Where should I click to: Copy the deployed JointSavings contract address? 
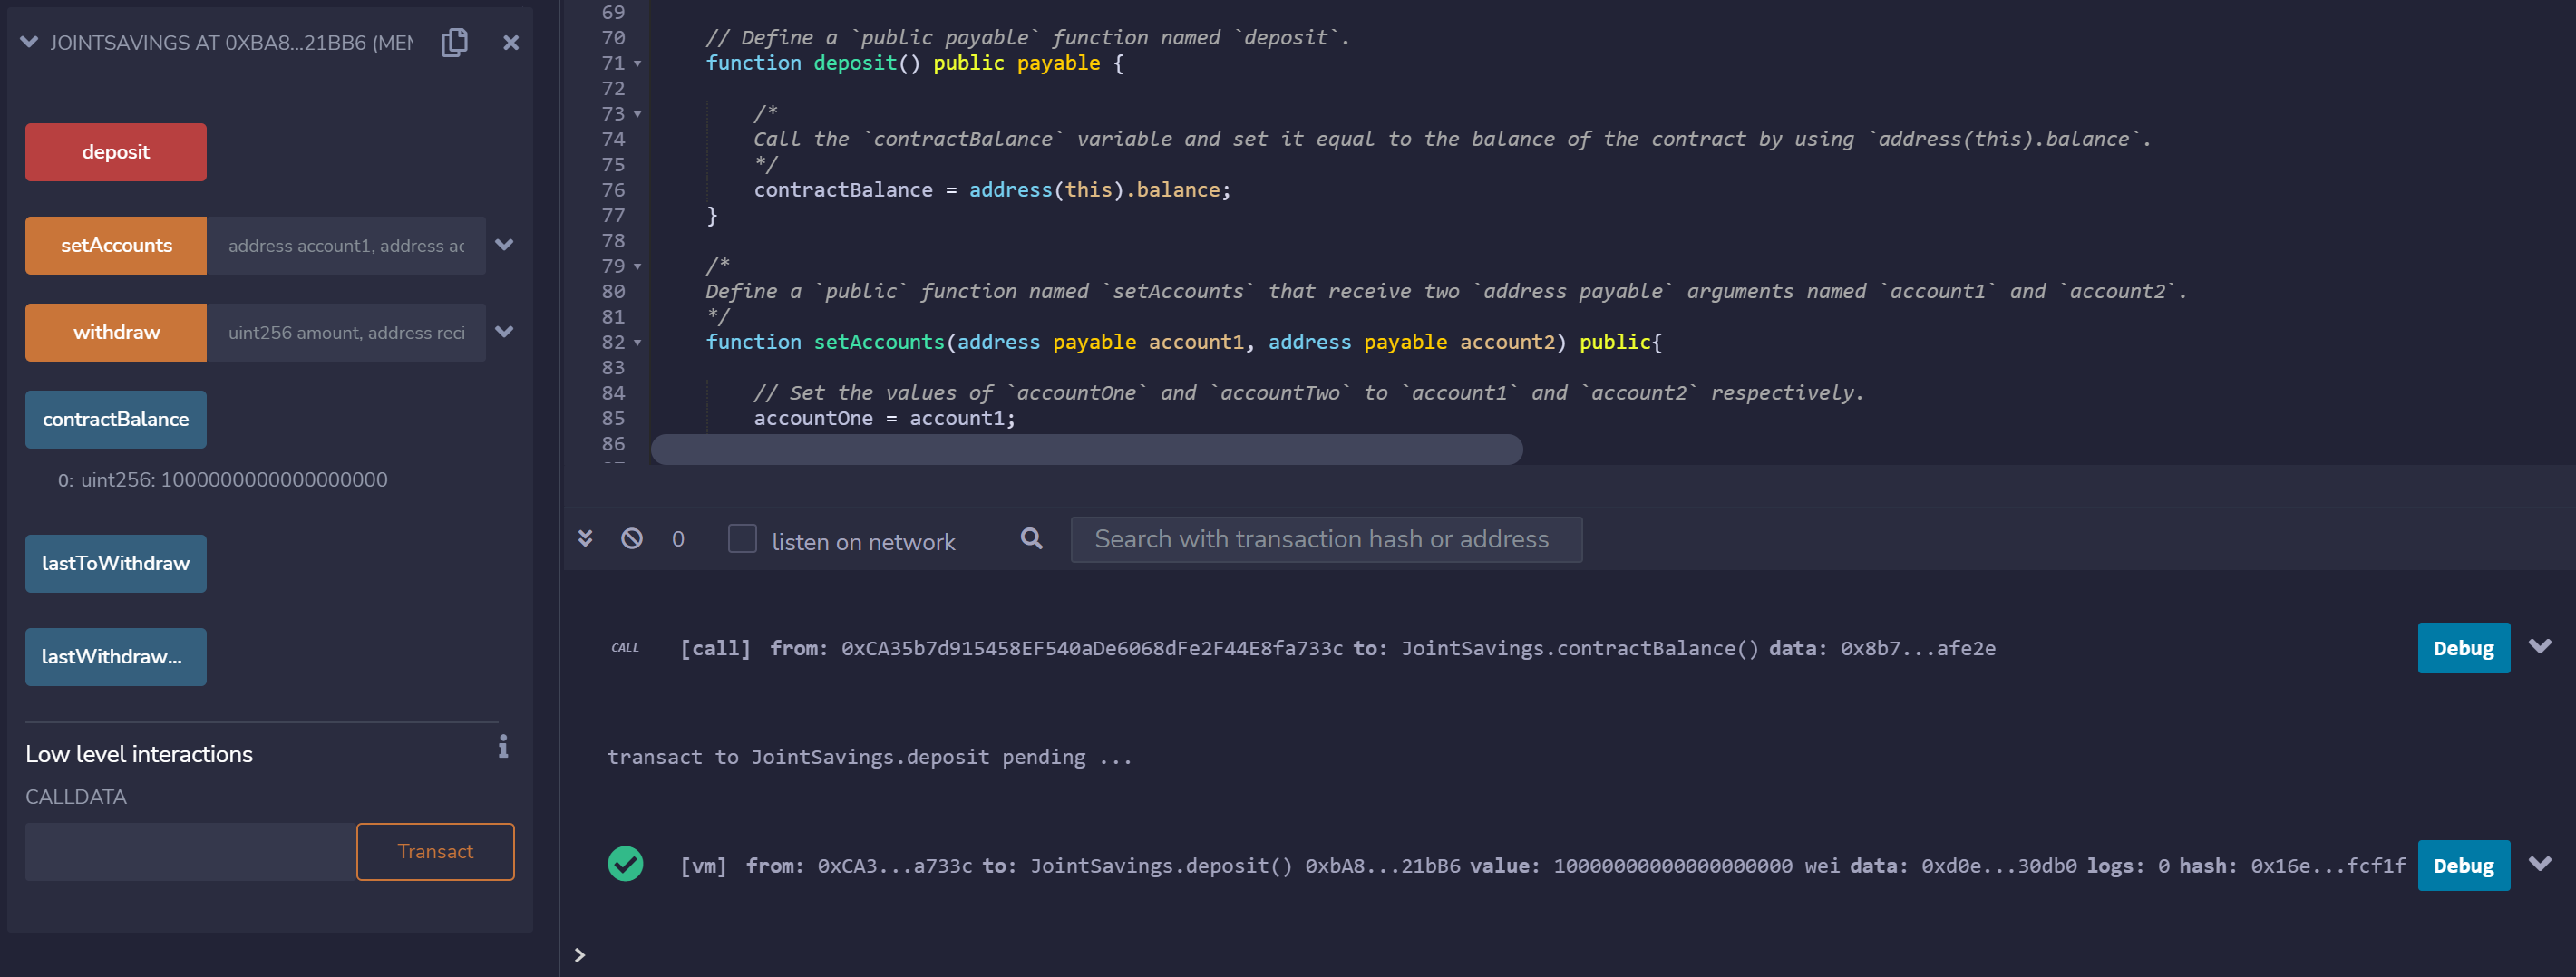(x=455, y=42)
